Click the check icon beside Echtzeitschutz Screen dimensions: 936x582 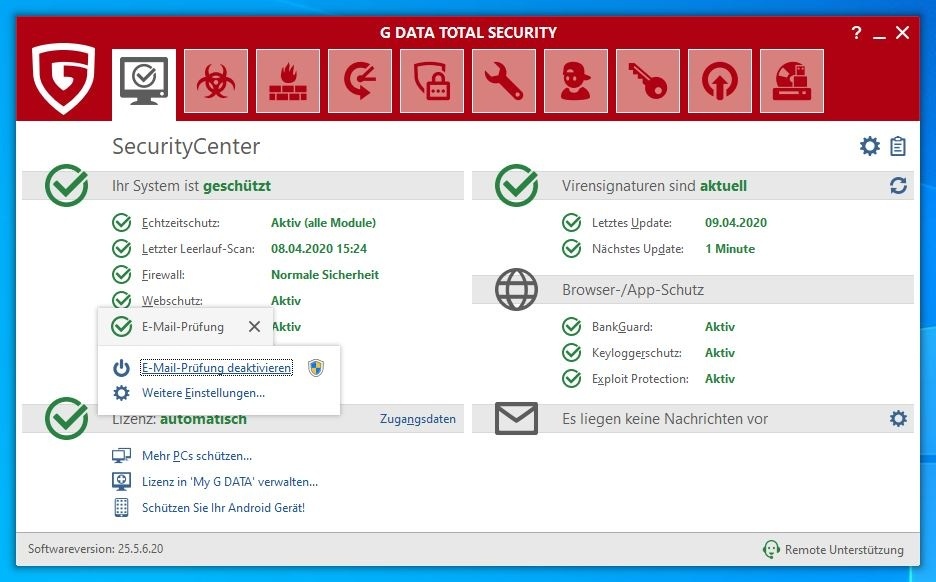pos(121,223)
